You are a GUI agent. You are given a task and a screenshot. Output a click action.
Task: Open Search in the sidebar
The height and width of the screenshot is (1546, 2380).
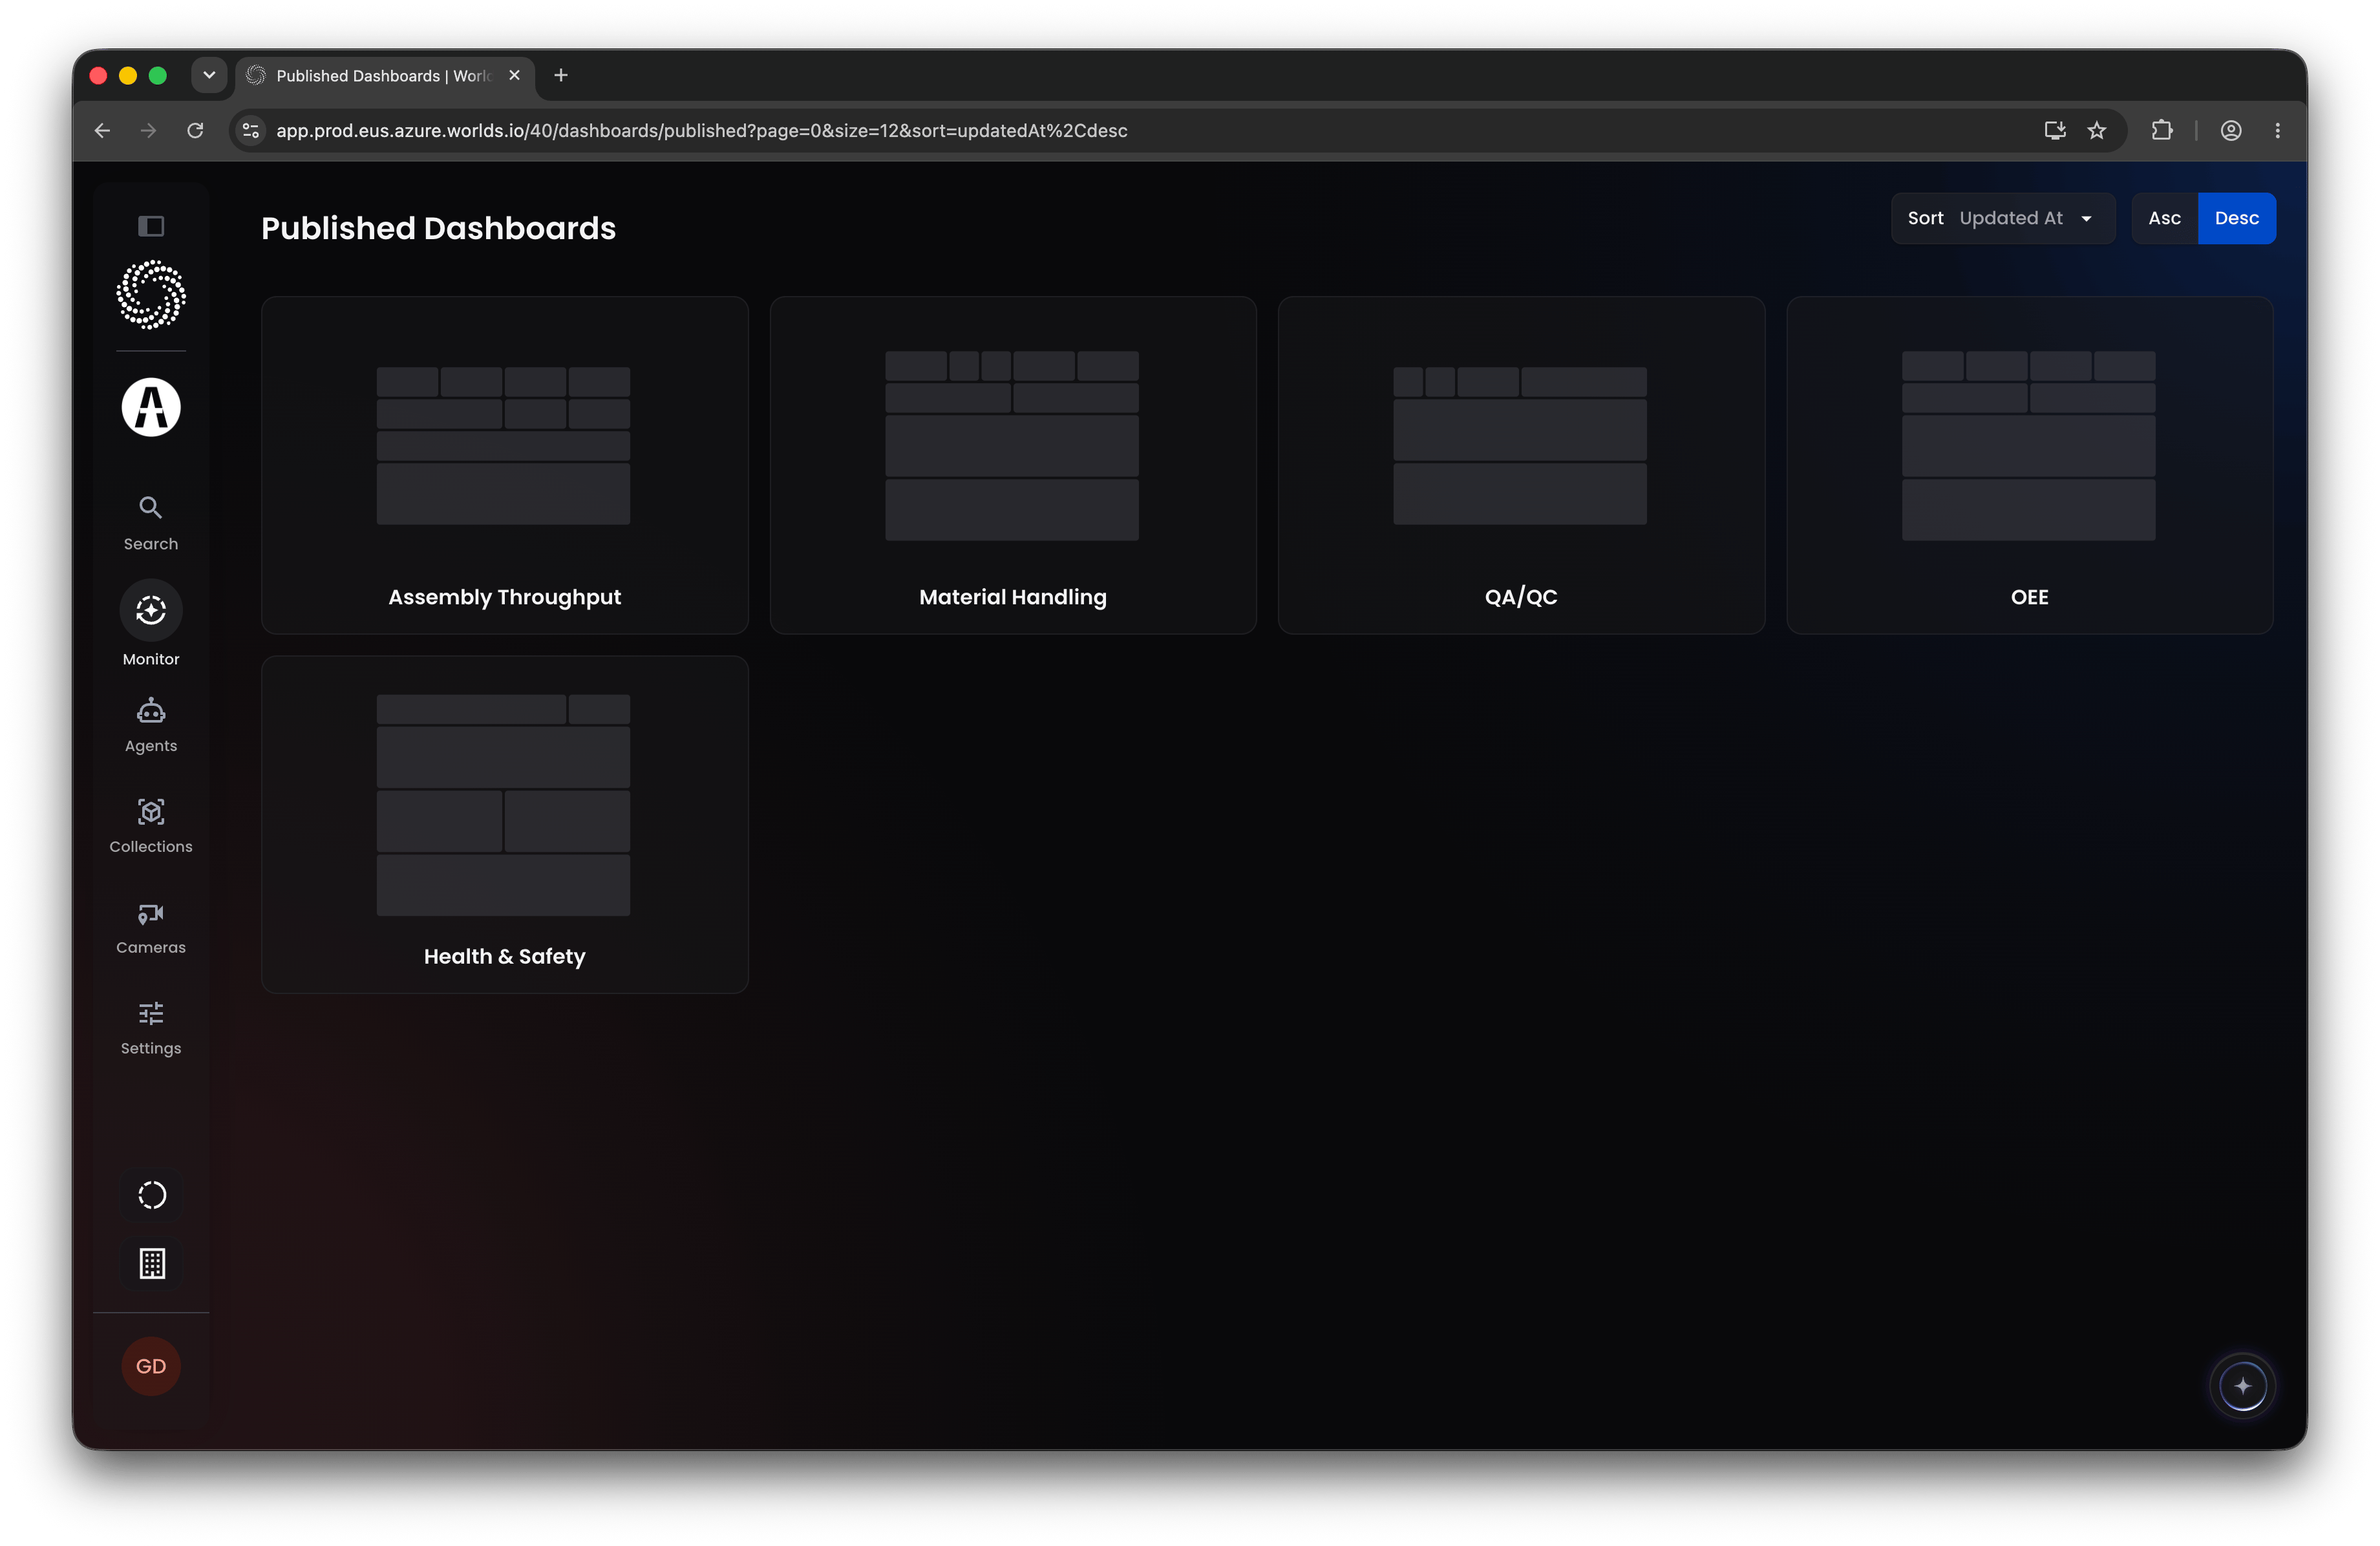(151, 523)
